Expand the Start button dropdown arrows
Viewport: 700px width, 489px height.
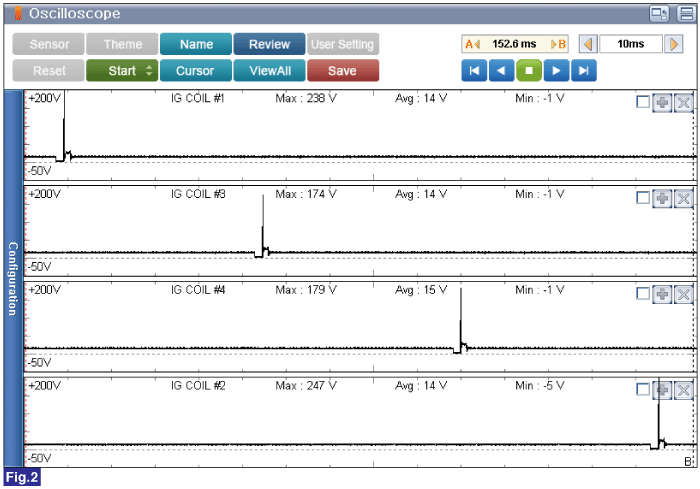(x=149, y=71)
